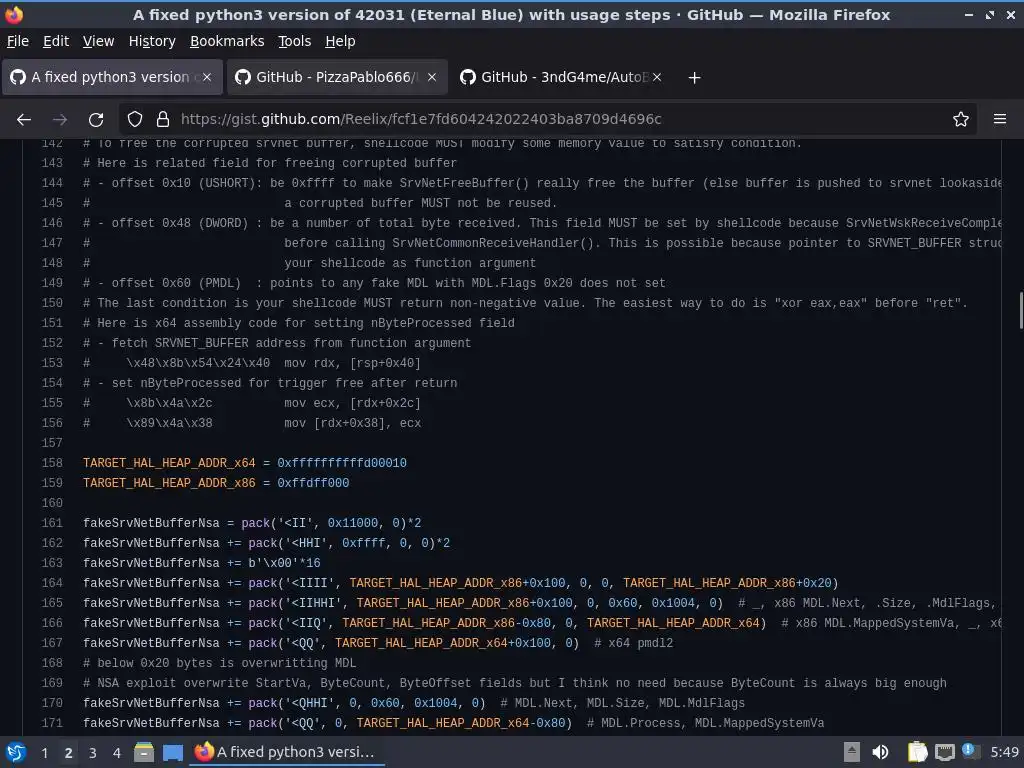This screenshot has width=1024, height=768.
Task: Click the vertical page scrollbar thumb
Action: point(1020,311)
